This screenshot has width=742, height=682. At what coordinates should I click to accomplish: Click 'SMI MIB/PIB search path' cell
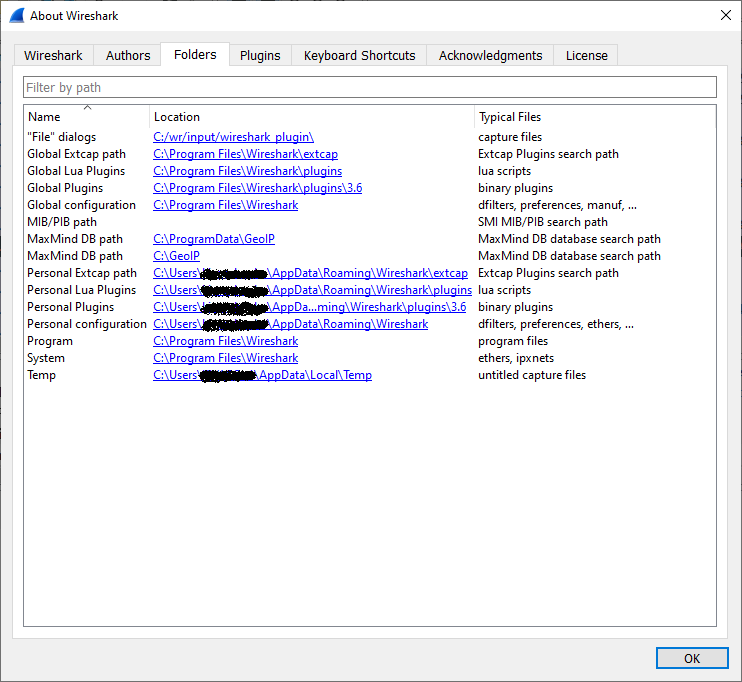543,222
